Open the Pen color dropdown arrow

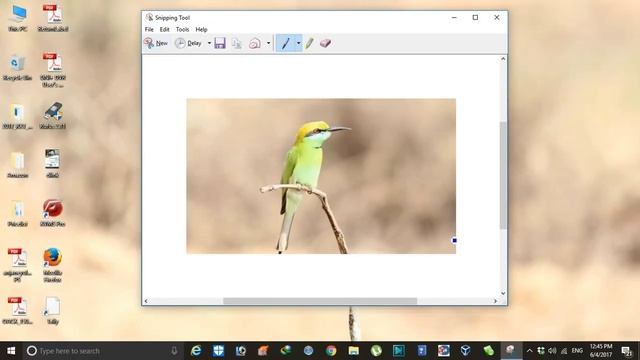point(298,43)
